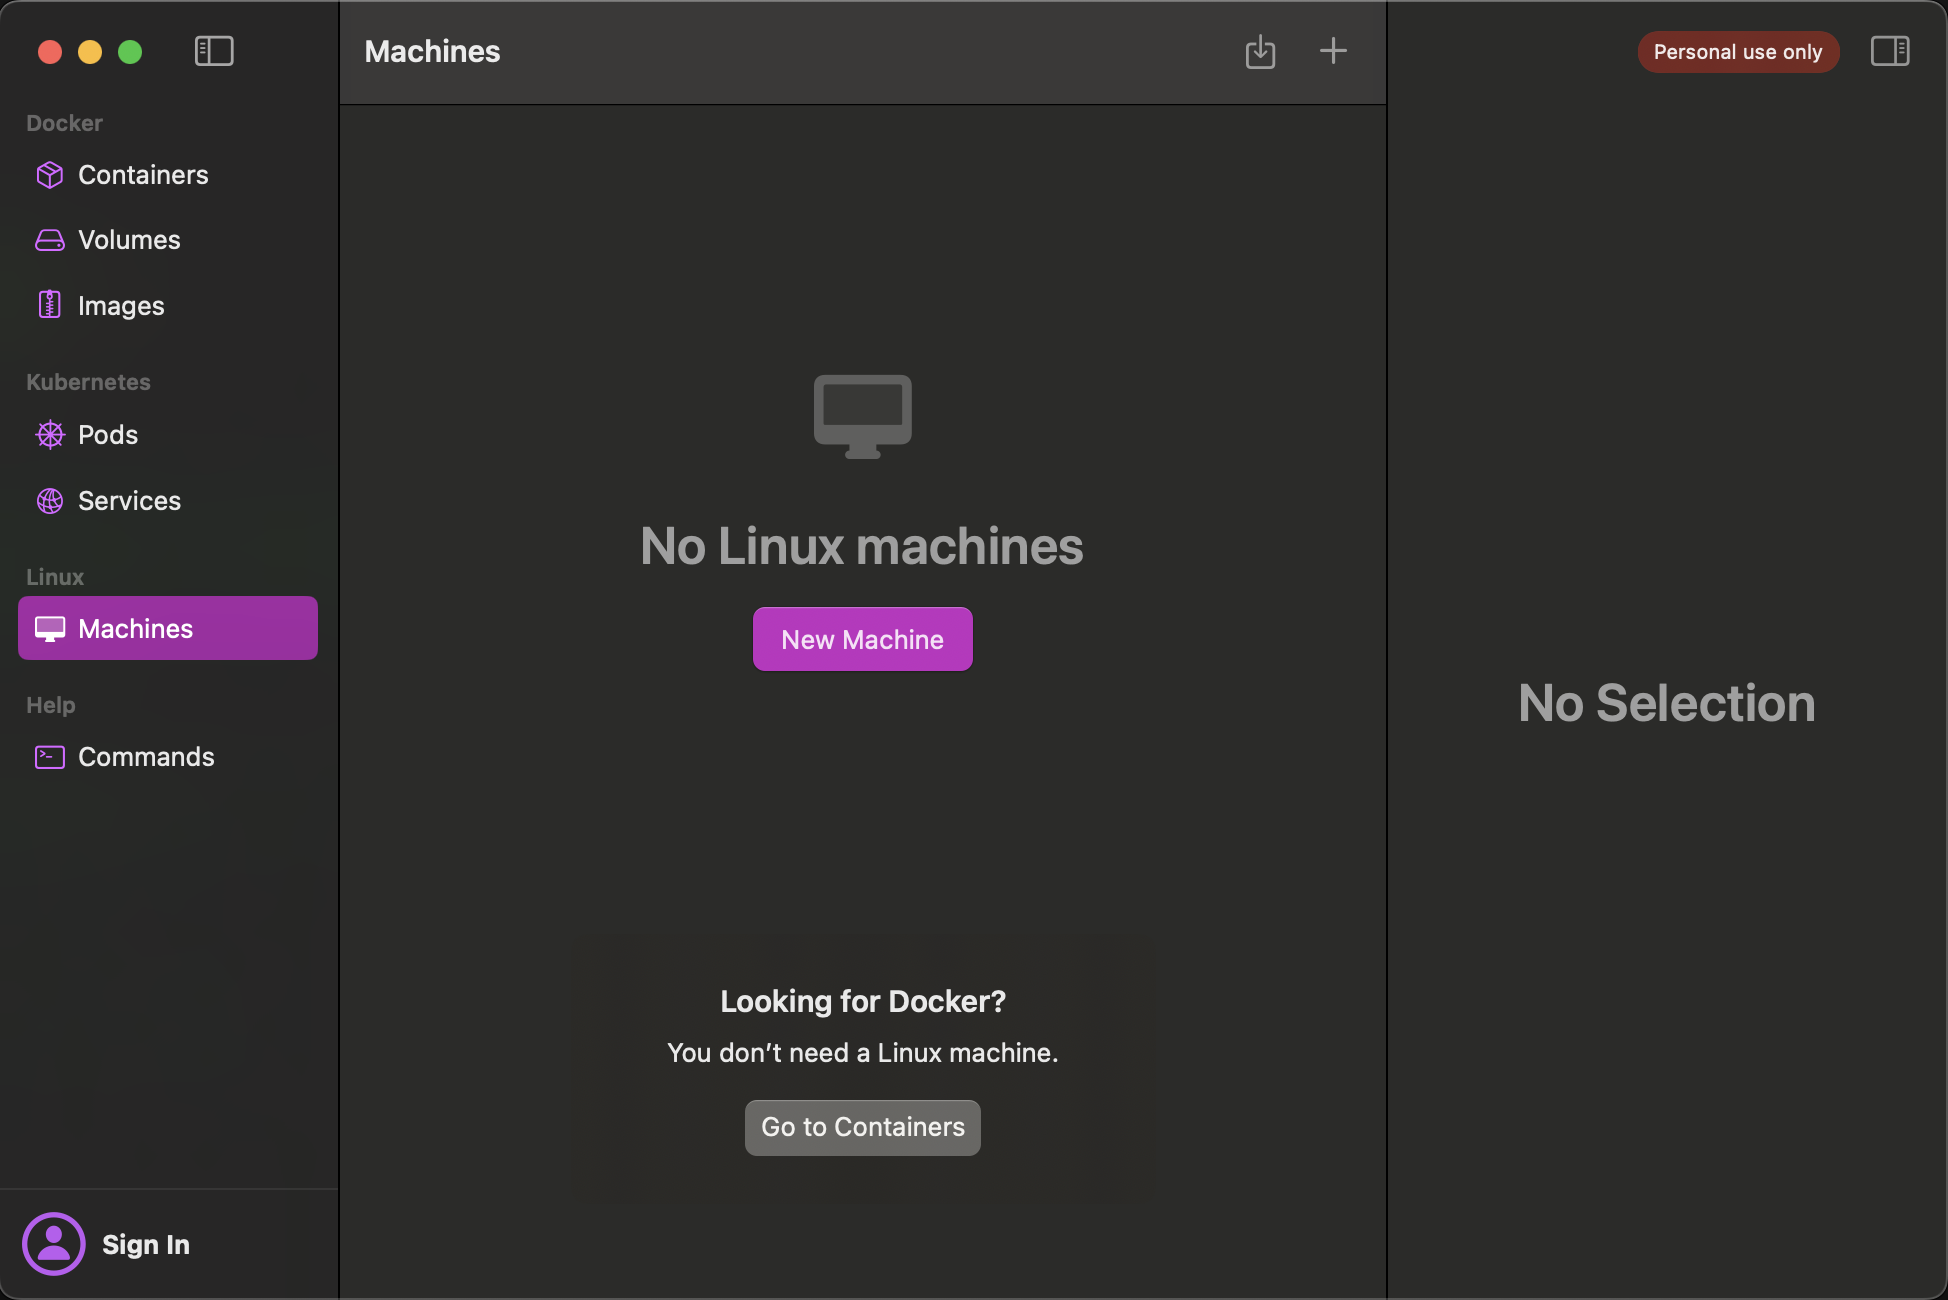Click the Images zip icon
The width and height of the screenshot is (1948, 1300).
(x=50, y=305)
